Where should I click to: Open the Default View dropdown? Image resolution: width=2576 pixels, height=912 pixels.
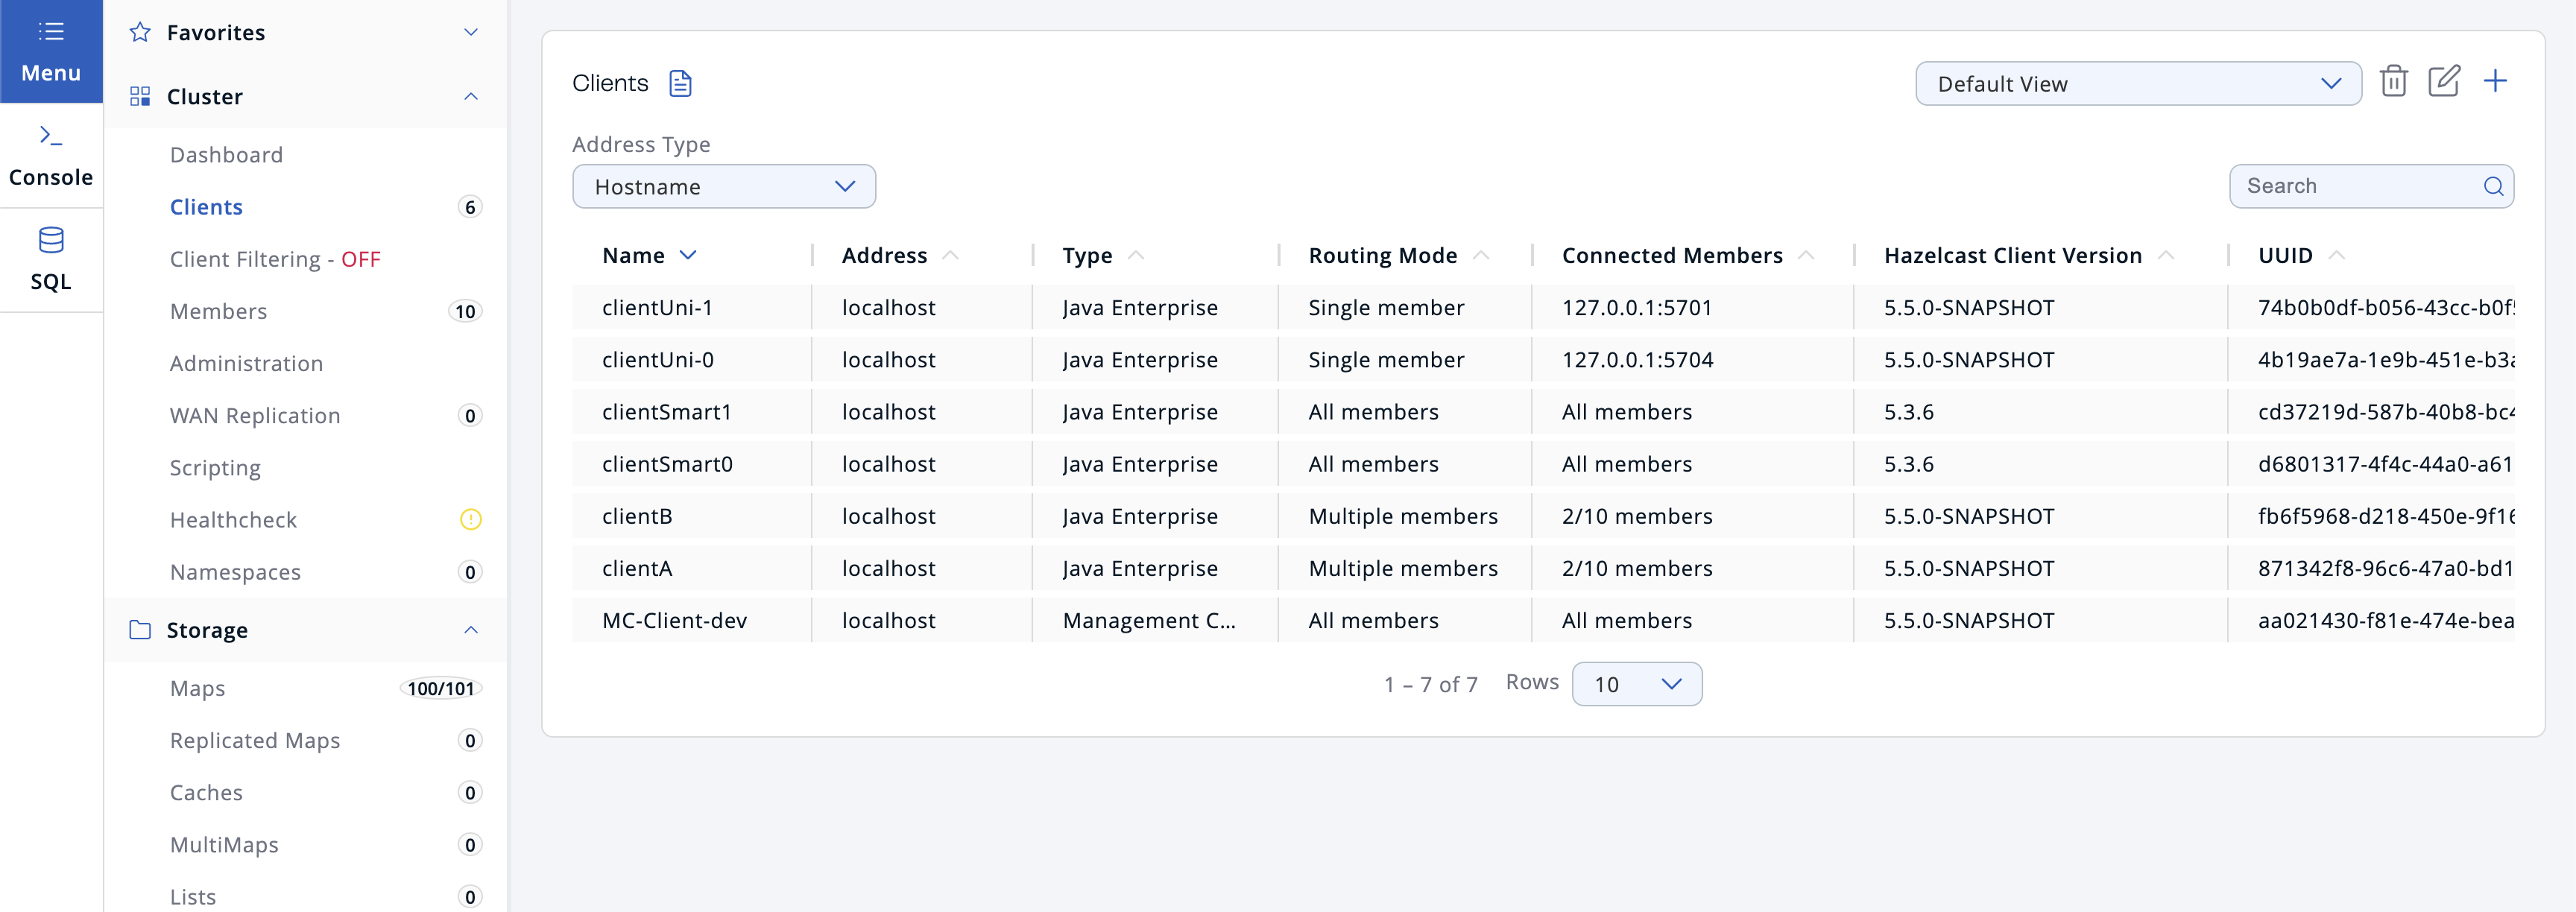(2135, 82)
